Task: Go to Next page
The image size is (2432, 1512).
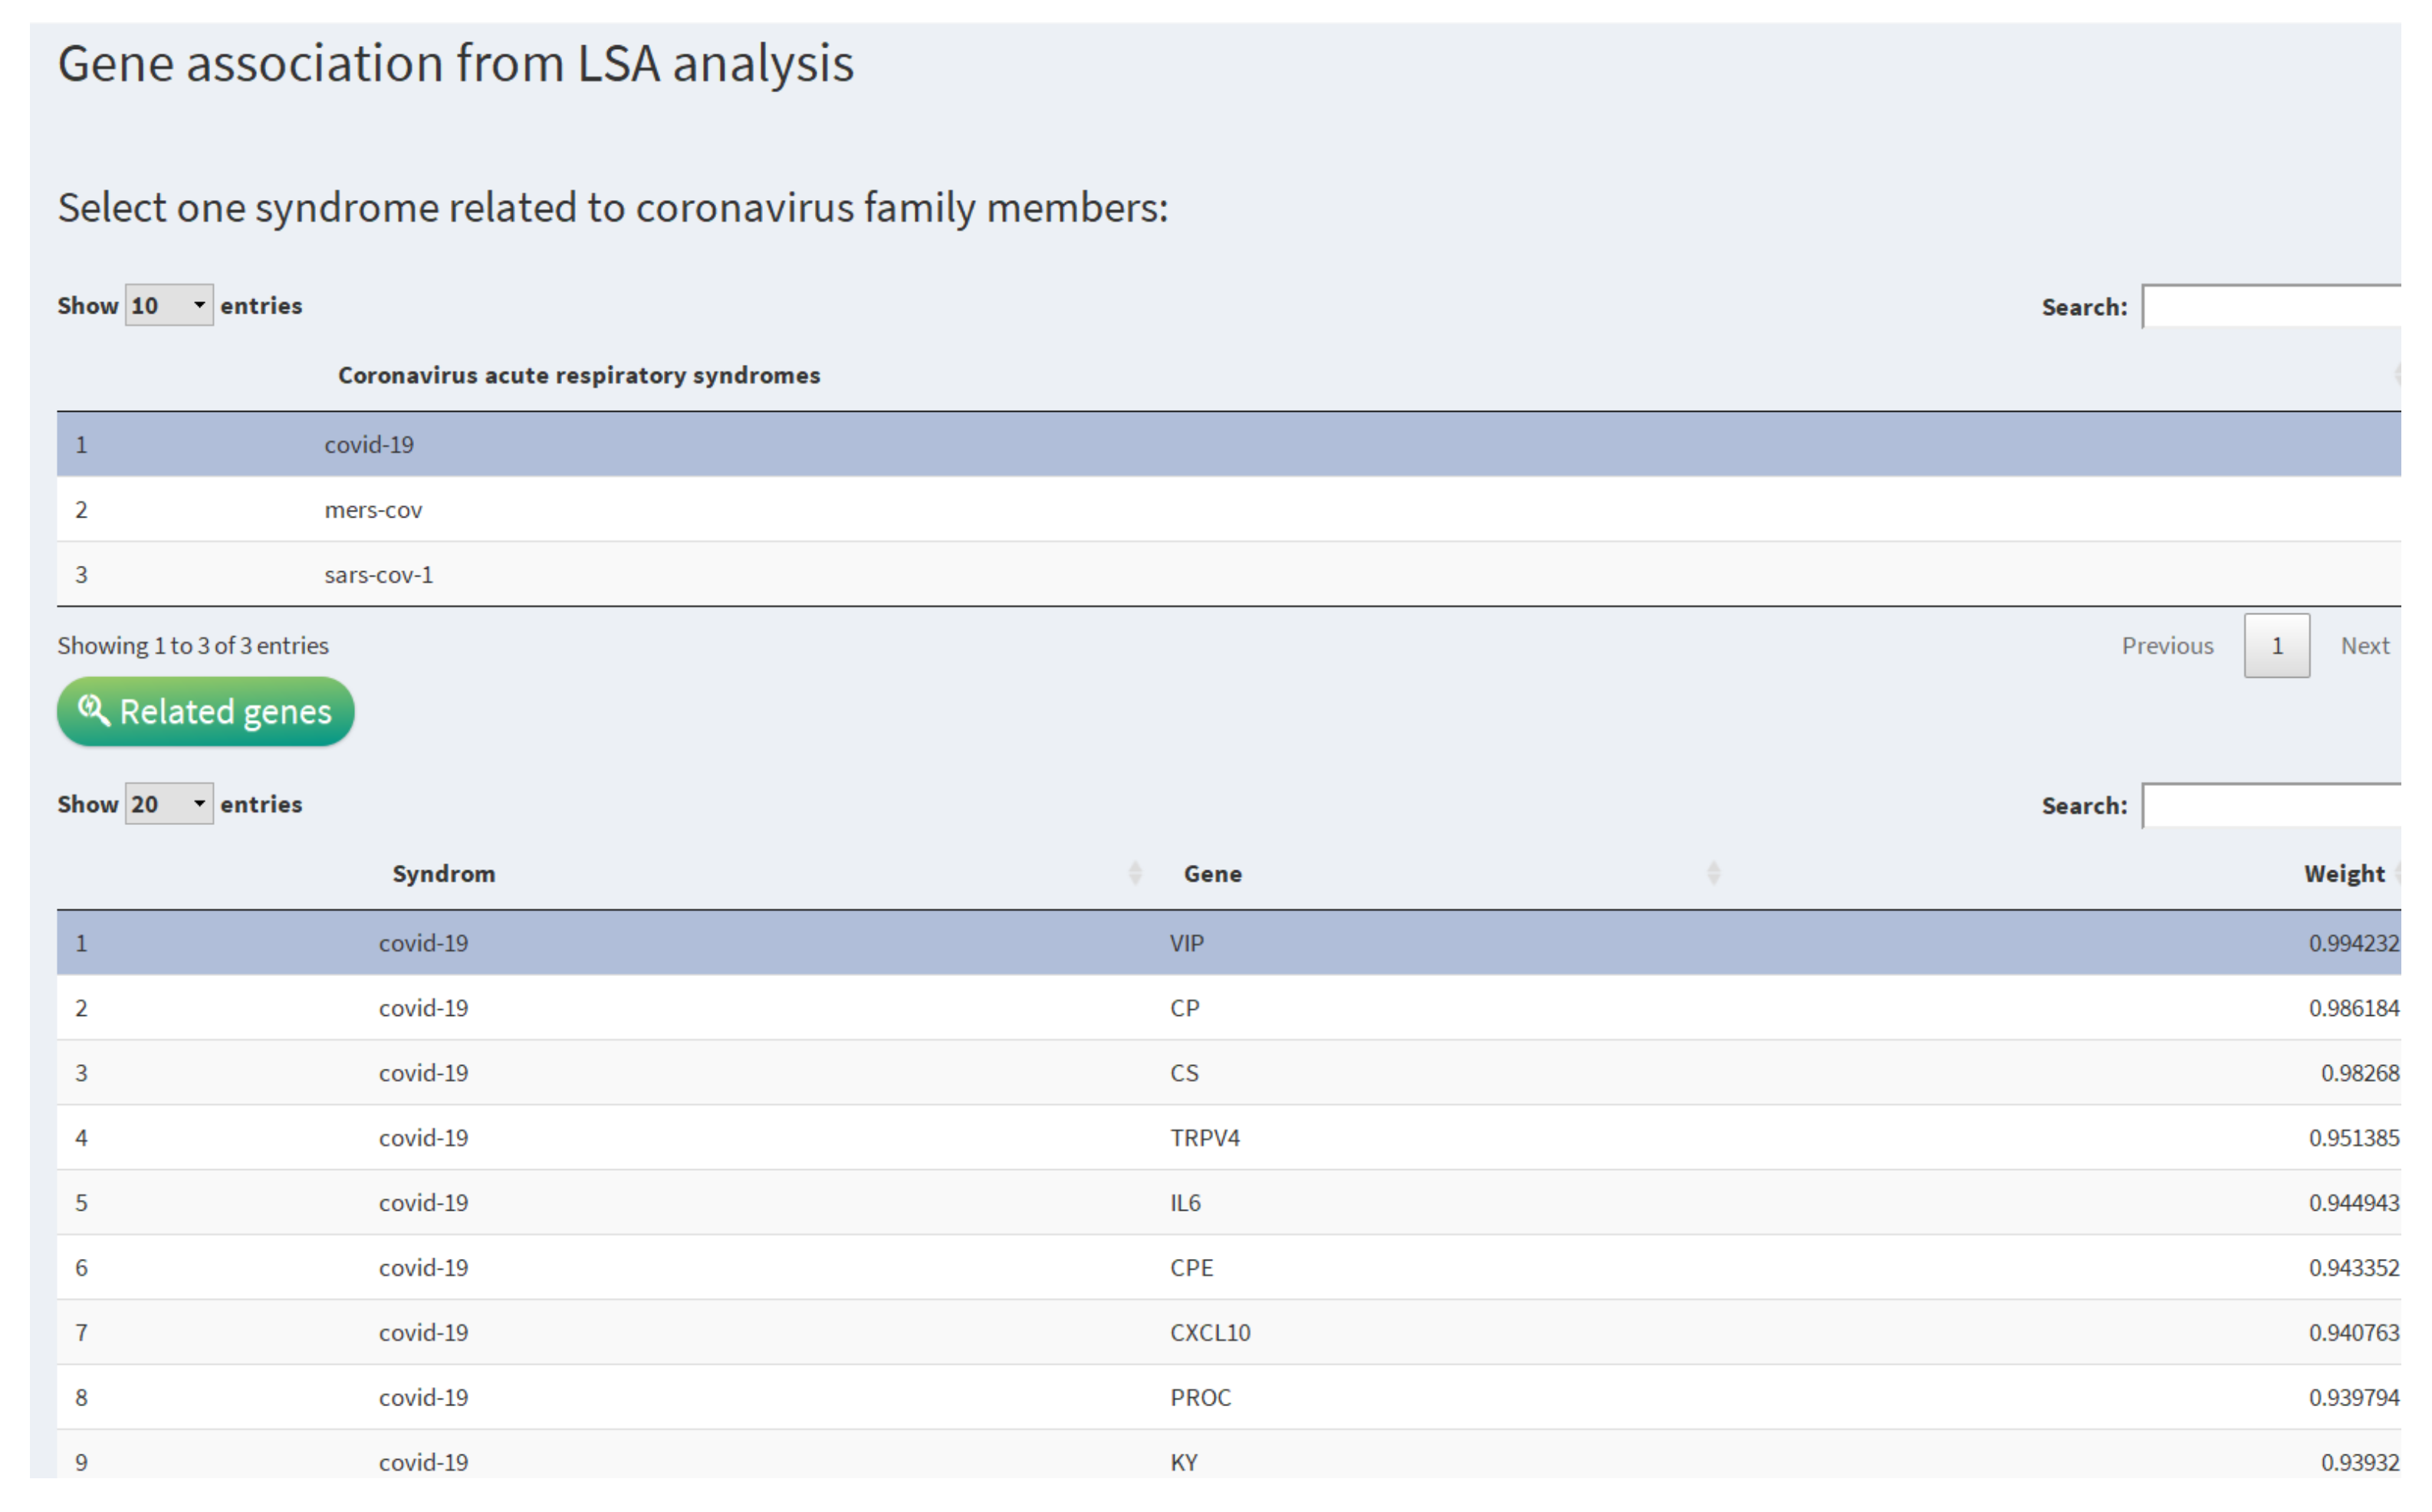Action: coord(2364,646)
